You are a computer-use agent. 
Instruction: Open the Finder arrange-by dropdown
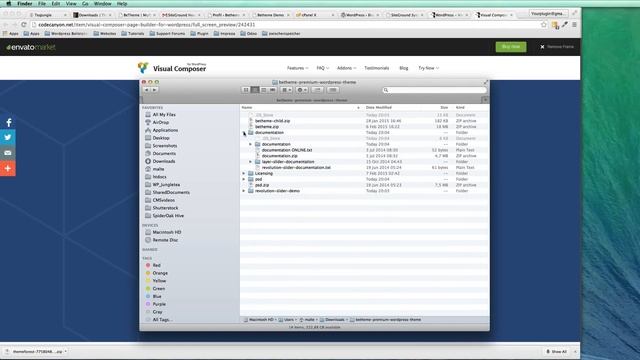tap(287, 90)
